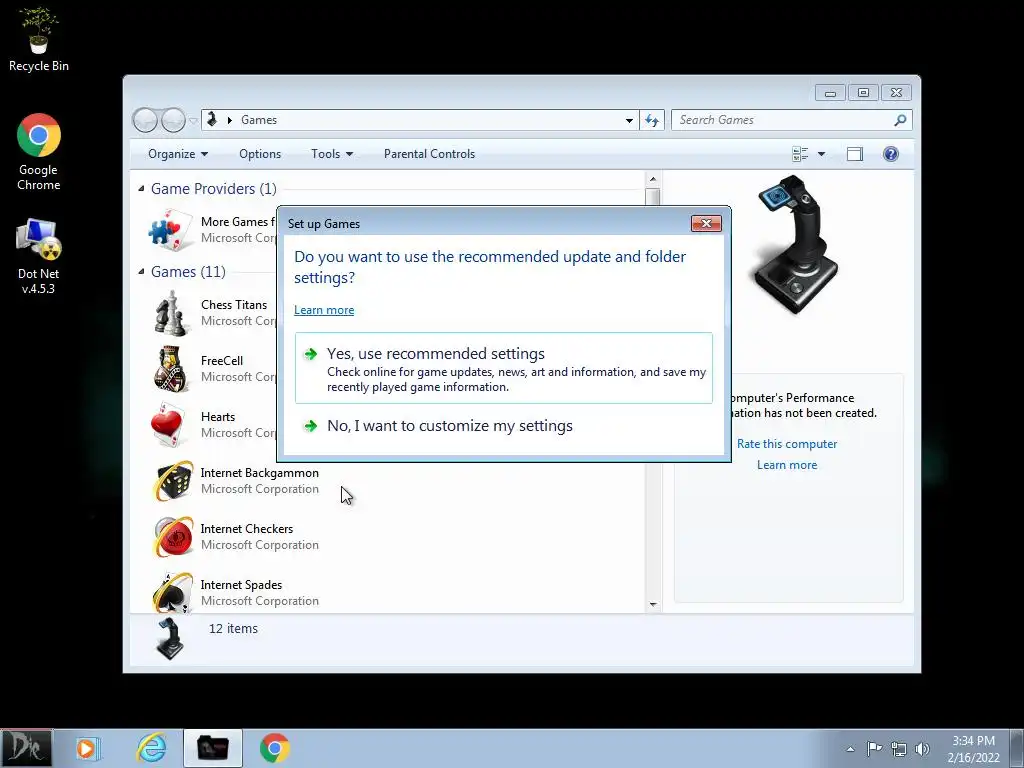The width and height of the screenshot is (1024, 768).
Task: Select the Chess Titans icon
Action: pyautogui.click(x=171, y=313)
